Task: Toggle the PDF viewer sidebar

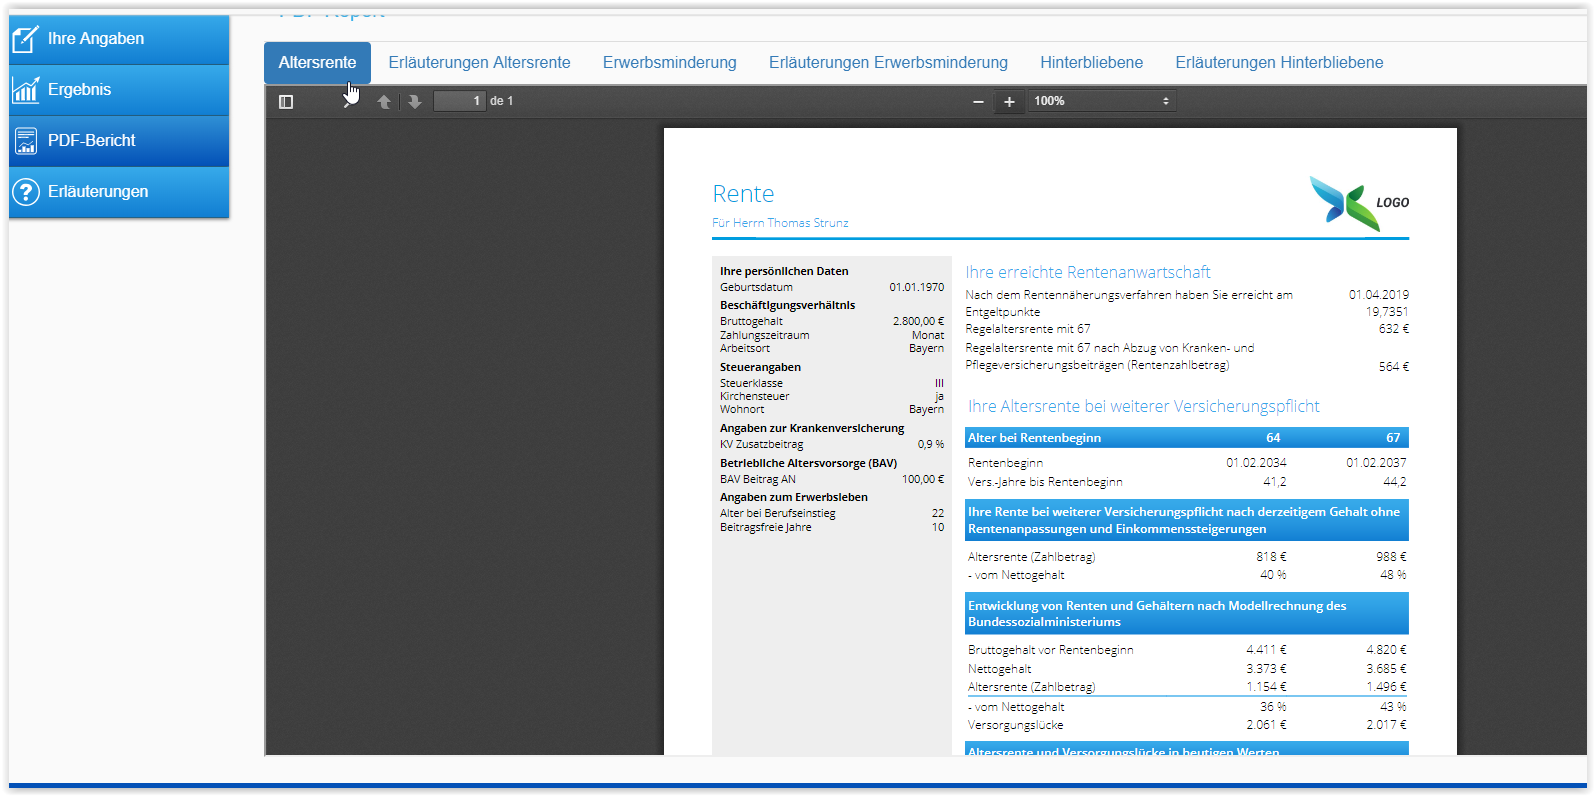Action: pos(286,101)
